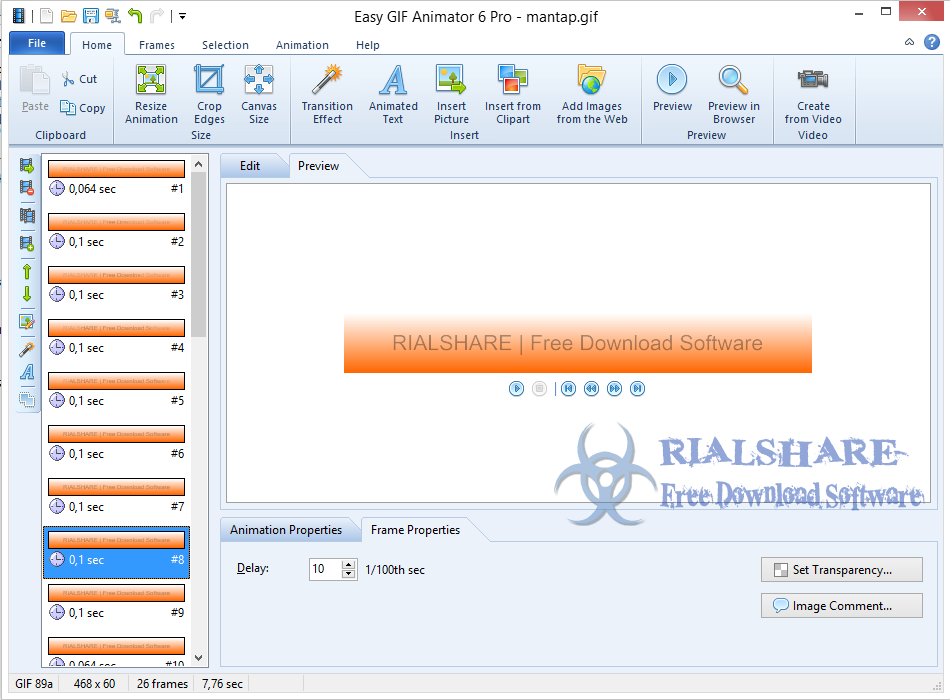Jump to first frame in preview
Image resolution: width=950 pixels, height=700 pixels.
[568, 388]
